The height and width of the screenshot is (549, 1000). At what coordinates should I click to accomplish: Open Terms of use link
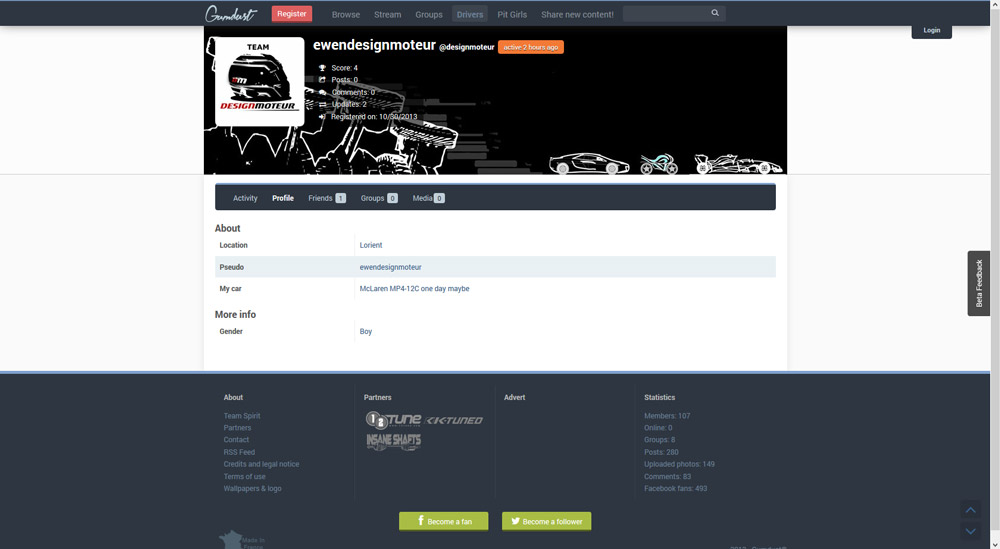pyautogui.click(x=244, y=476)
